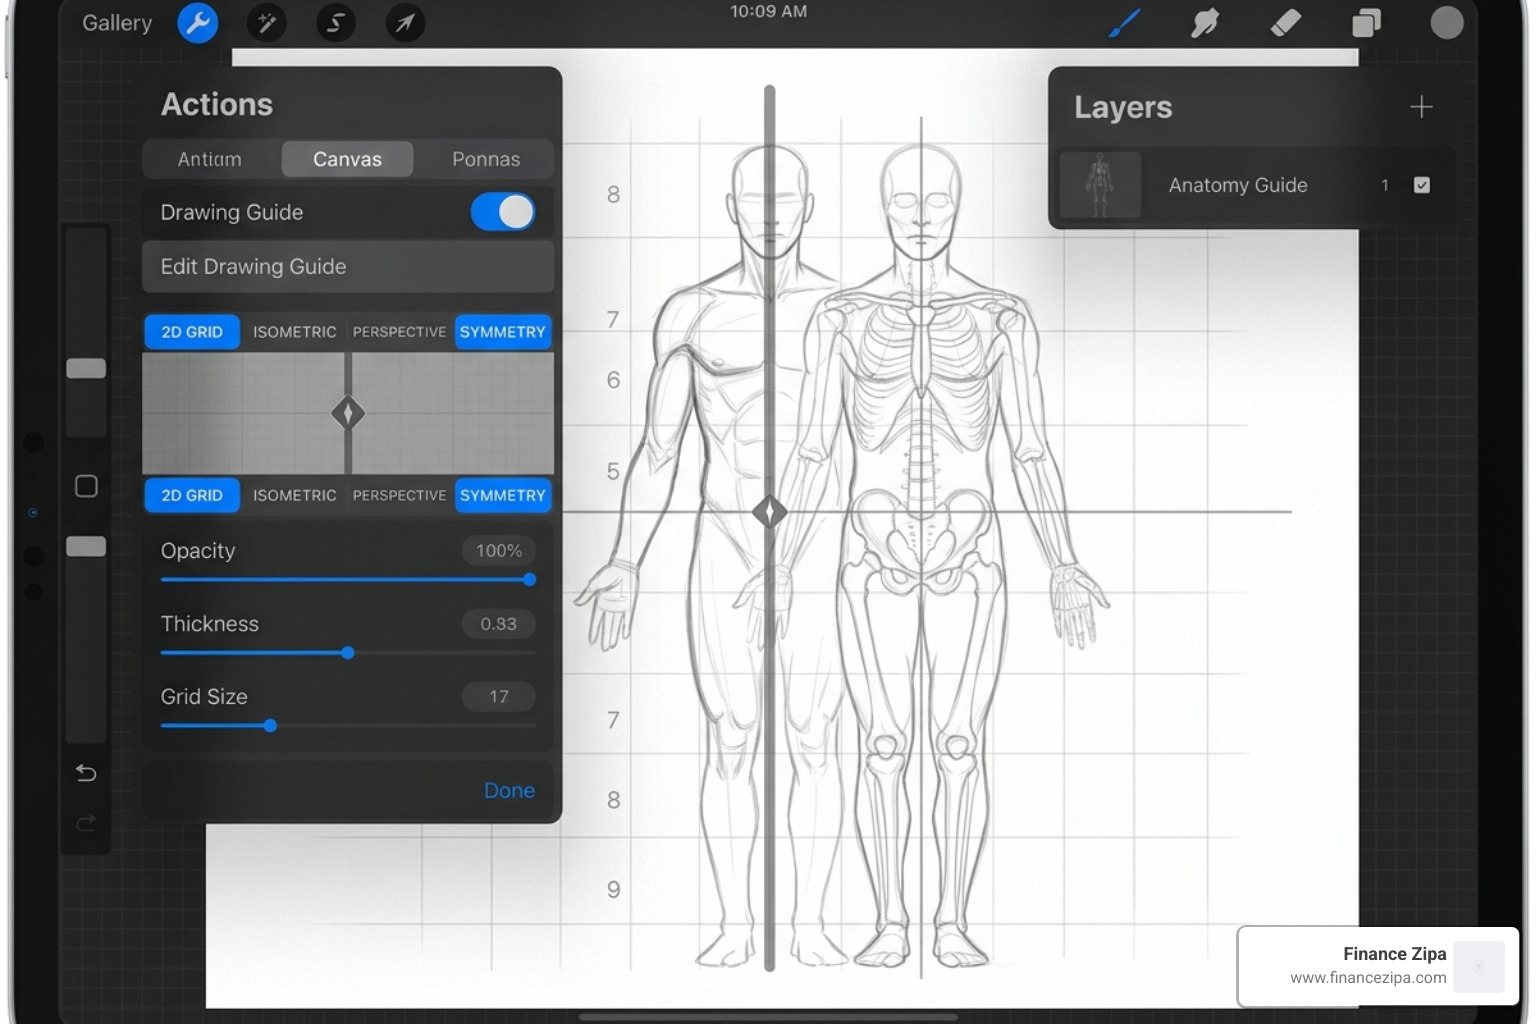Add a new layer with the plus button
This screenshot has width=1536, height=1024.
pyautogui.click(x=1421, y=106)
